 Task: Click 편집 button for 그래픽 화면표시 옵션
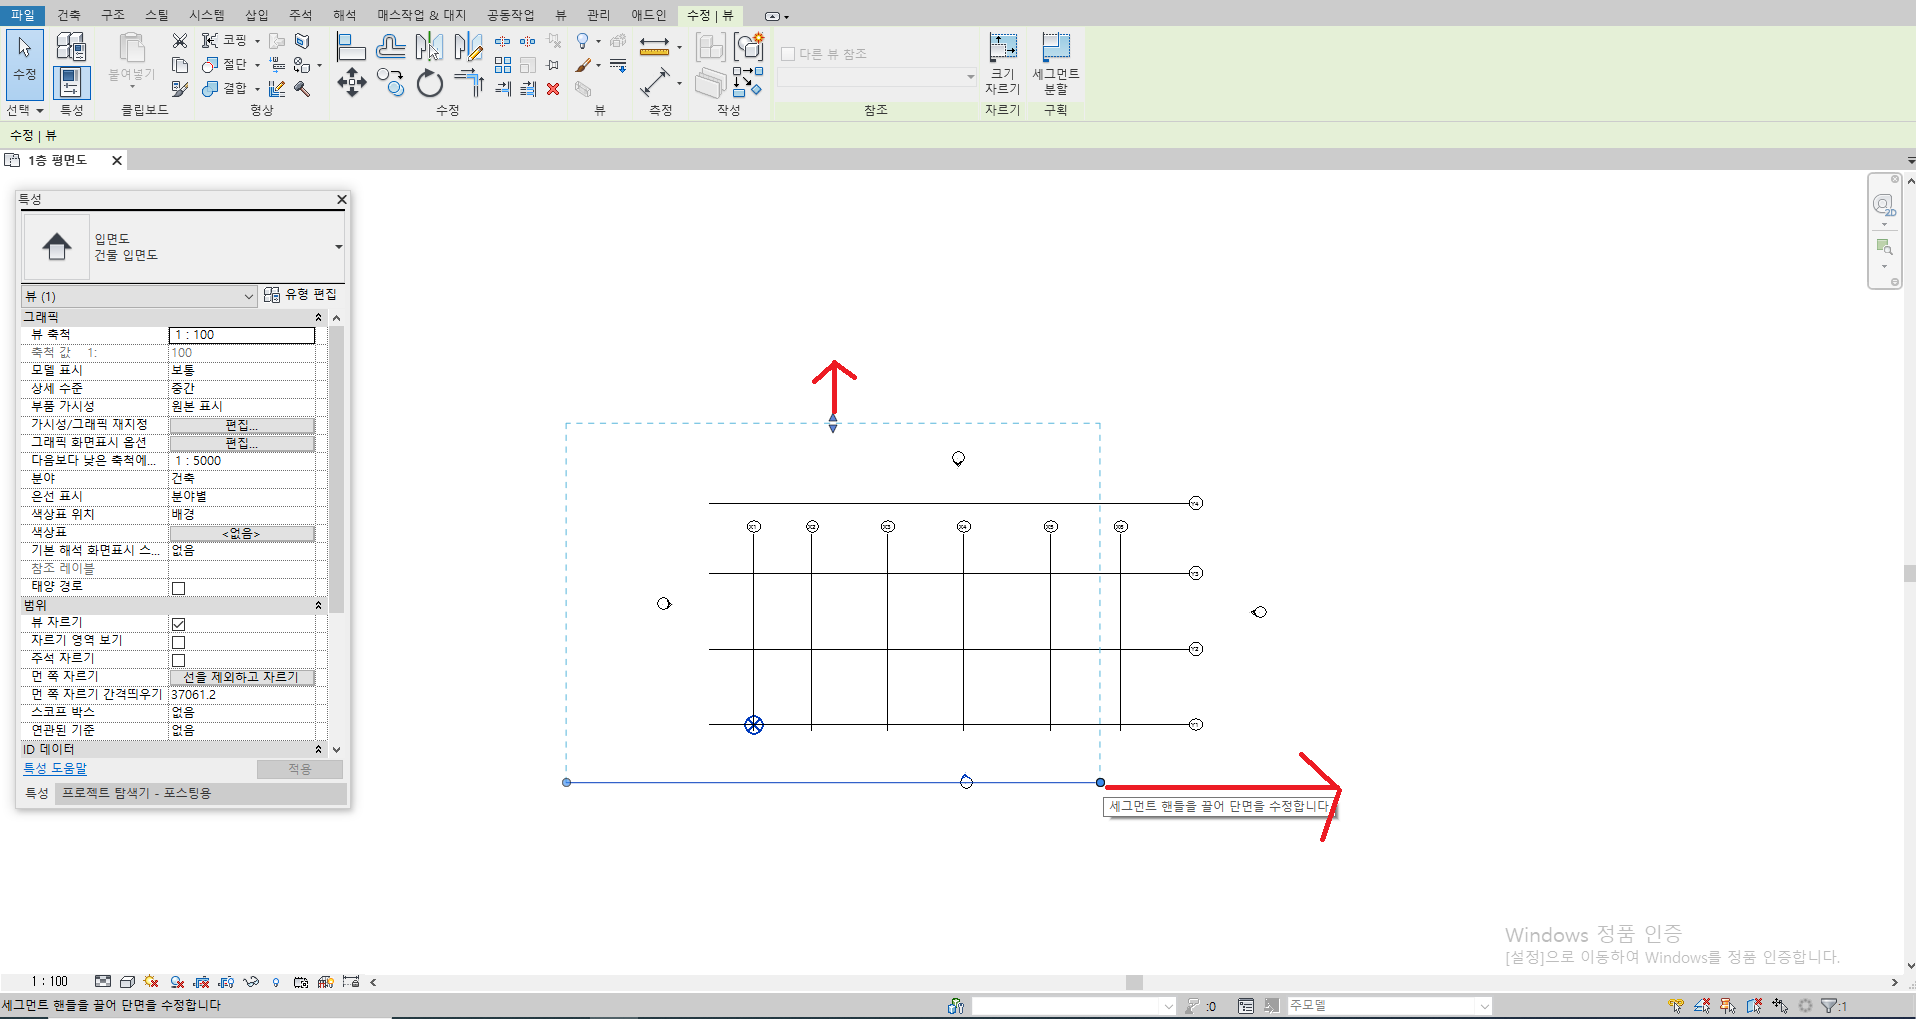point(242,443)
